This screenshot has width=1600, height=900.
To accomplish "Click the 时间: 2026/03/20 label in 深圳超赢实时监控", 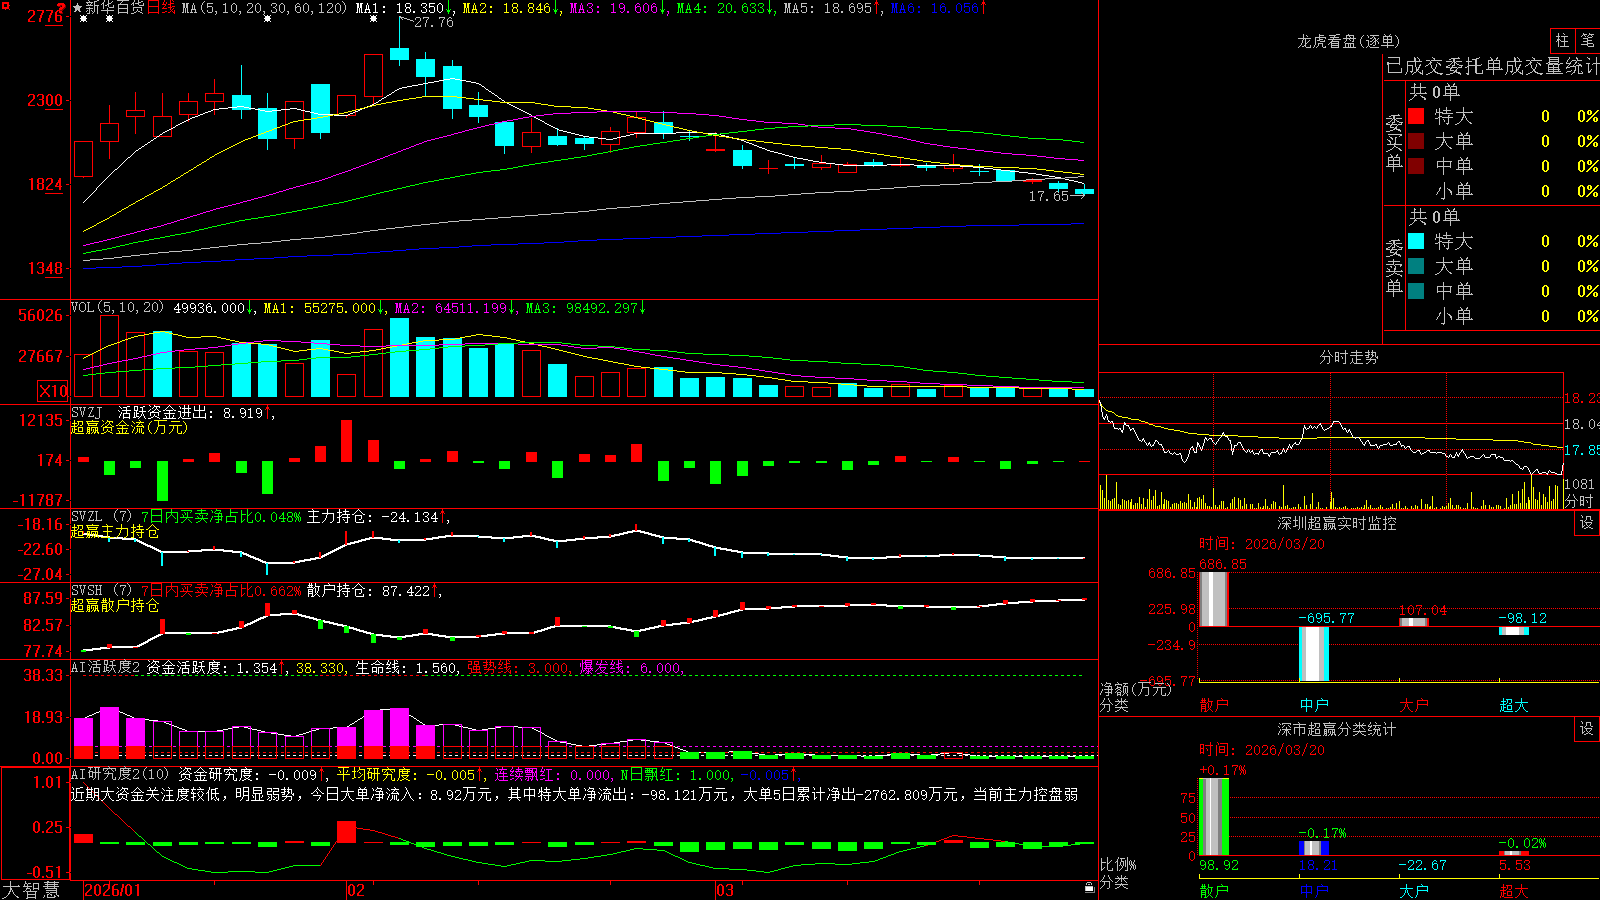I will [1262, 544].
